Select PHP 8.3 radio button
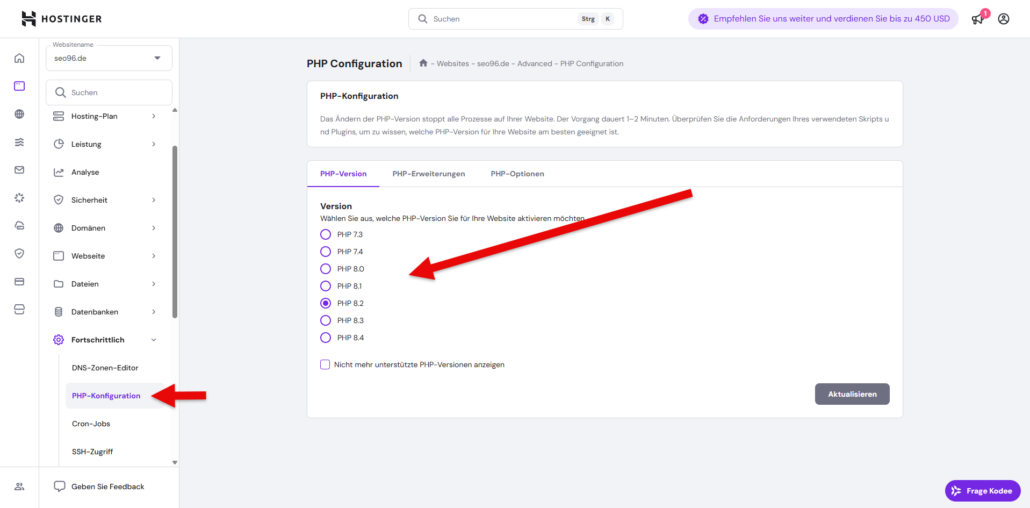The width and height of the screenshot is (1030, 508). coord(325,321)
